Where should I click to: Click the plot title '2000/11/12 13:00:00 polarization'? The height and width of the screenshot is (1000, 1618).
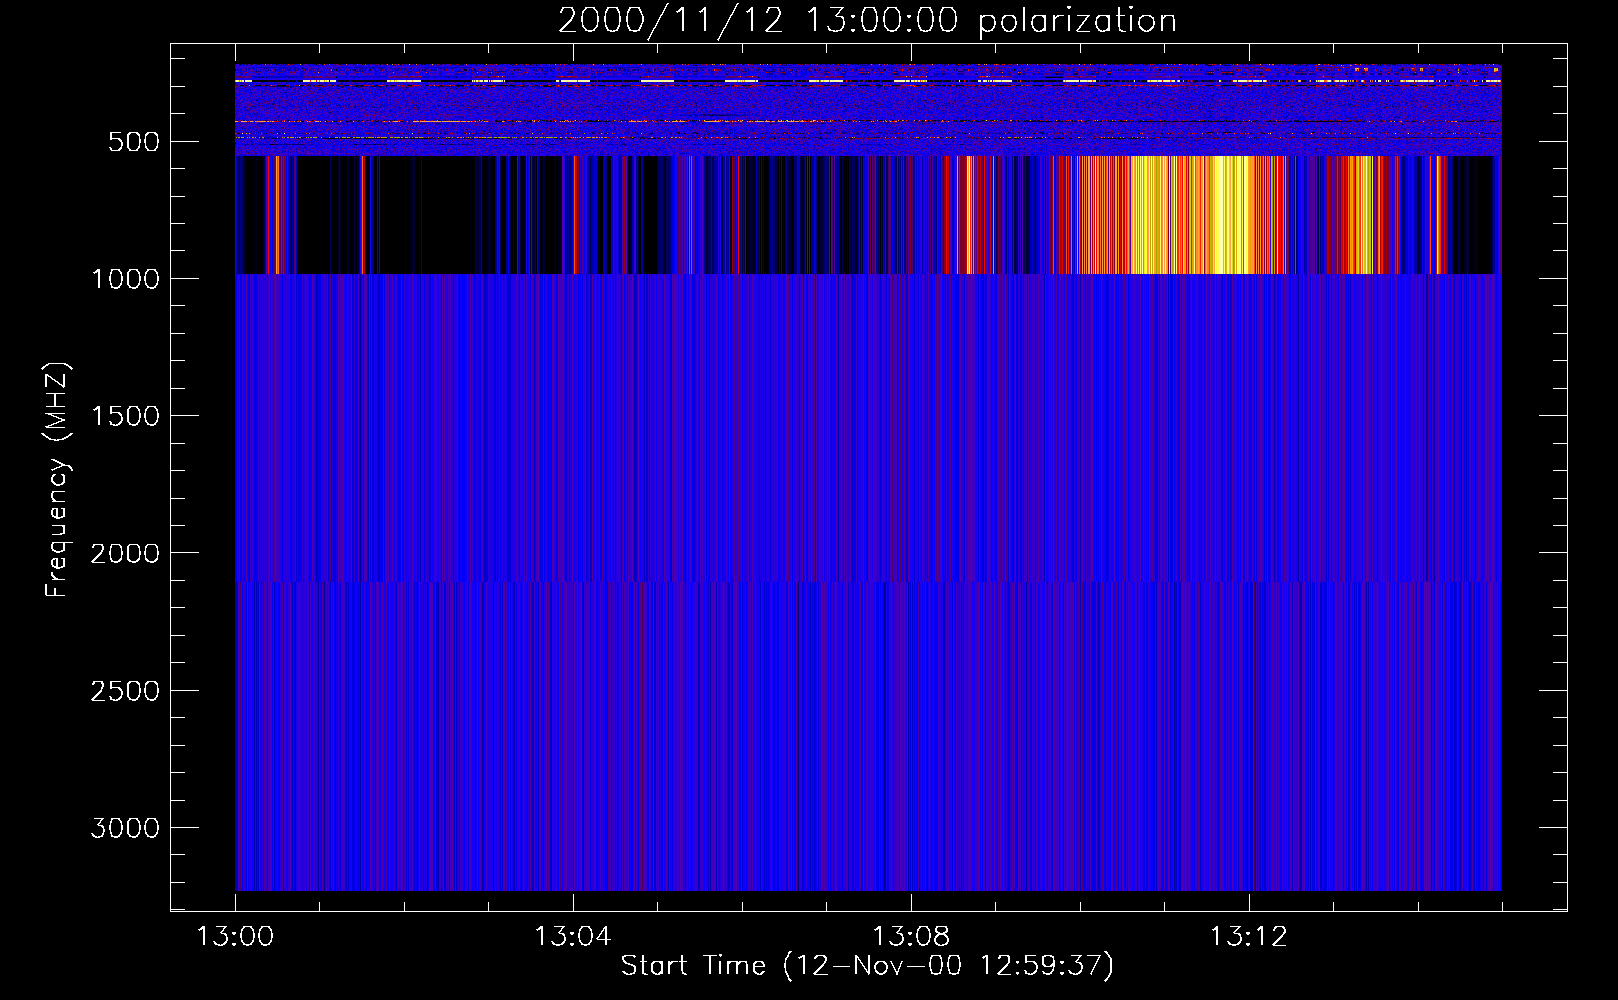coord(867,21)
